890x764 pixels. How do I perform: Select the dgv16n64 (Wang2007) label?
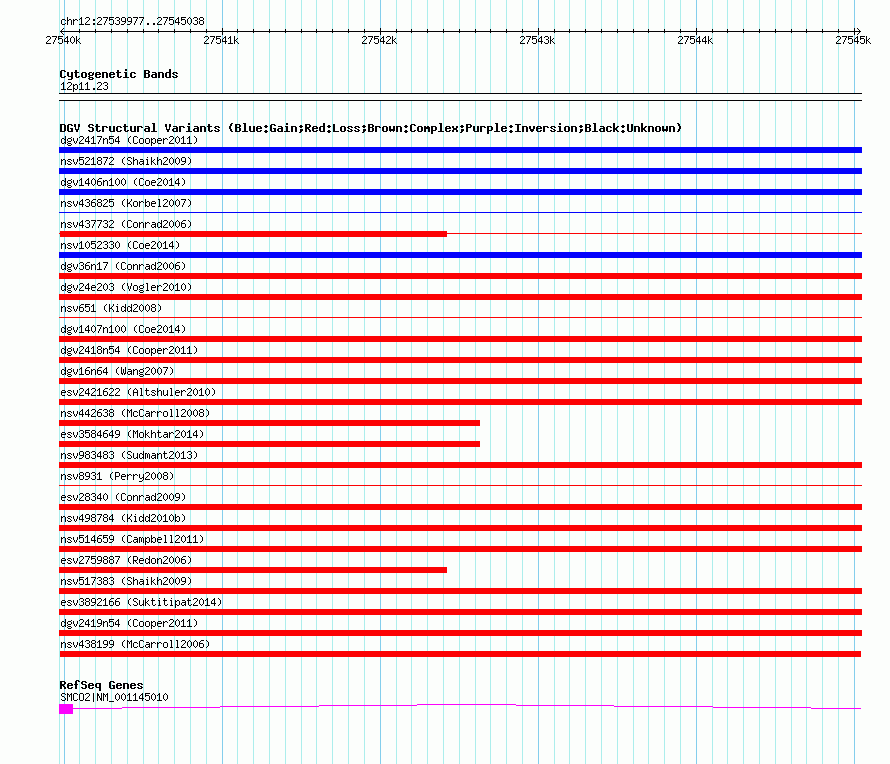pyautogui.click(x=117, y=371)
